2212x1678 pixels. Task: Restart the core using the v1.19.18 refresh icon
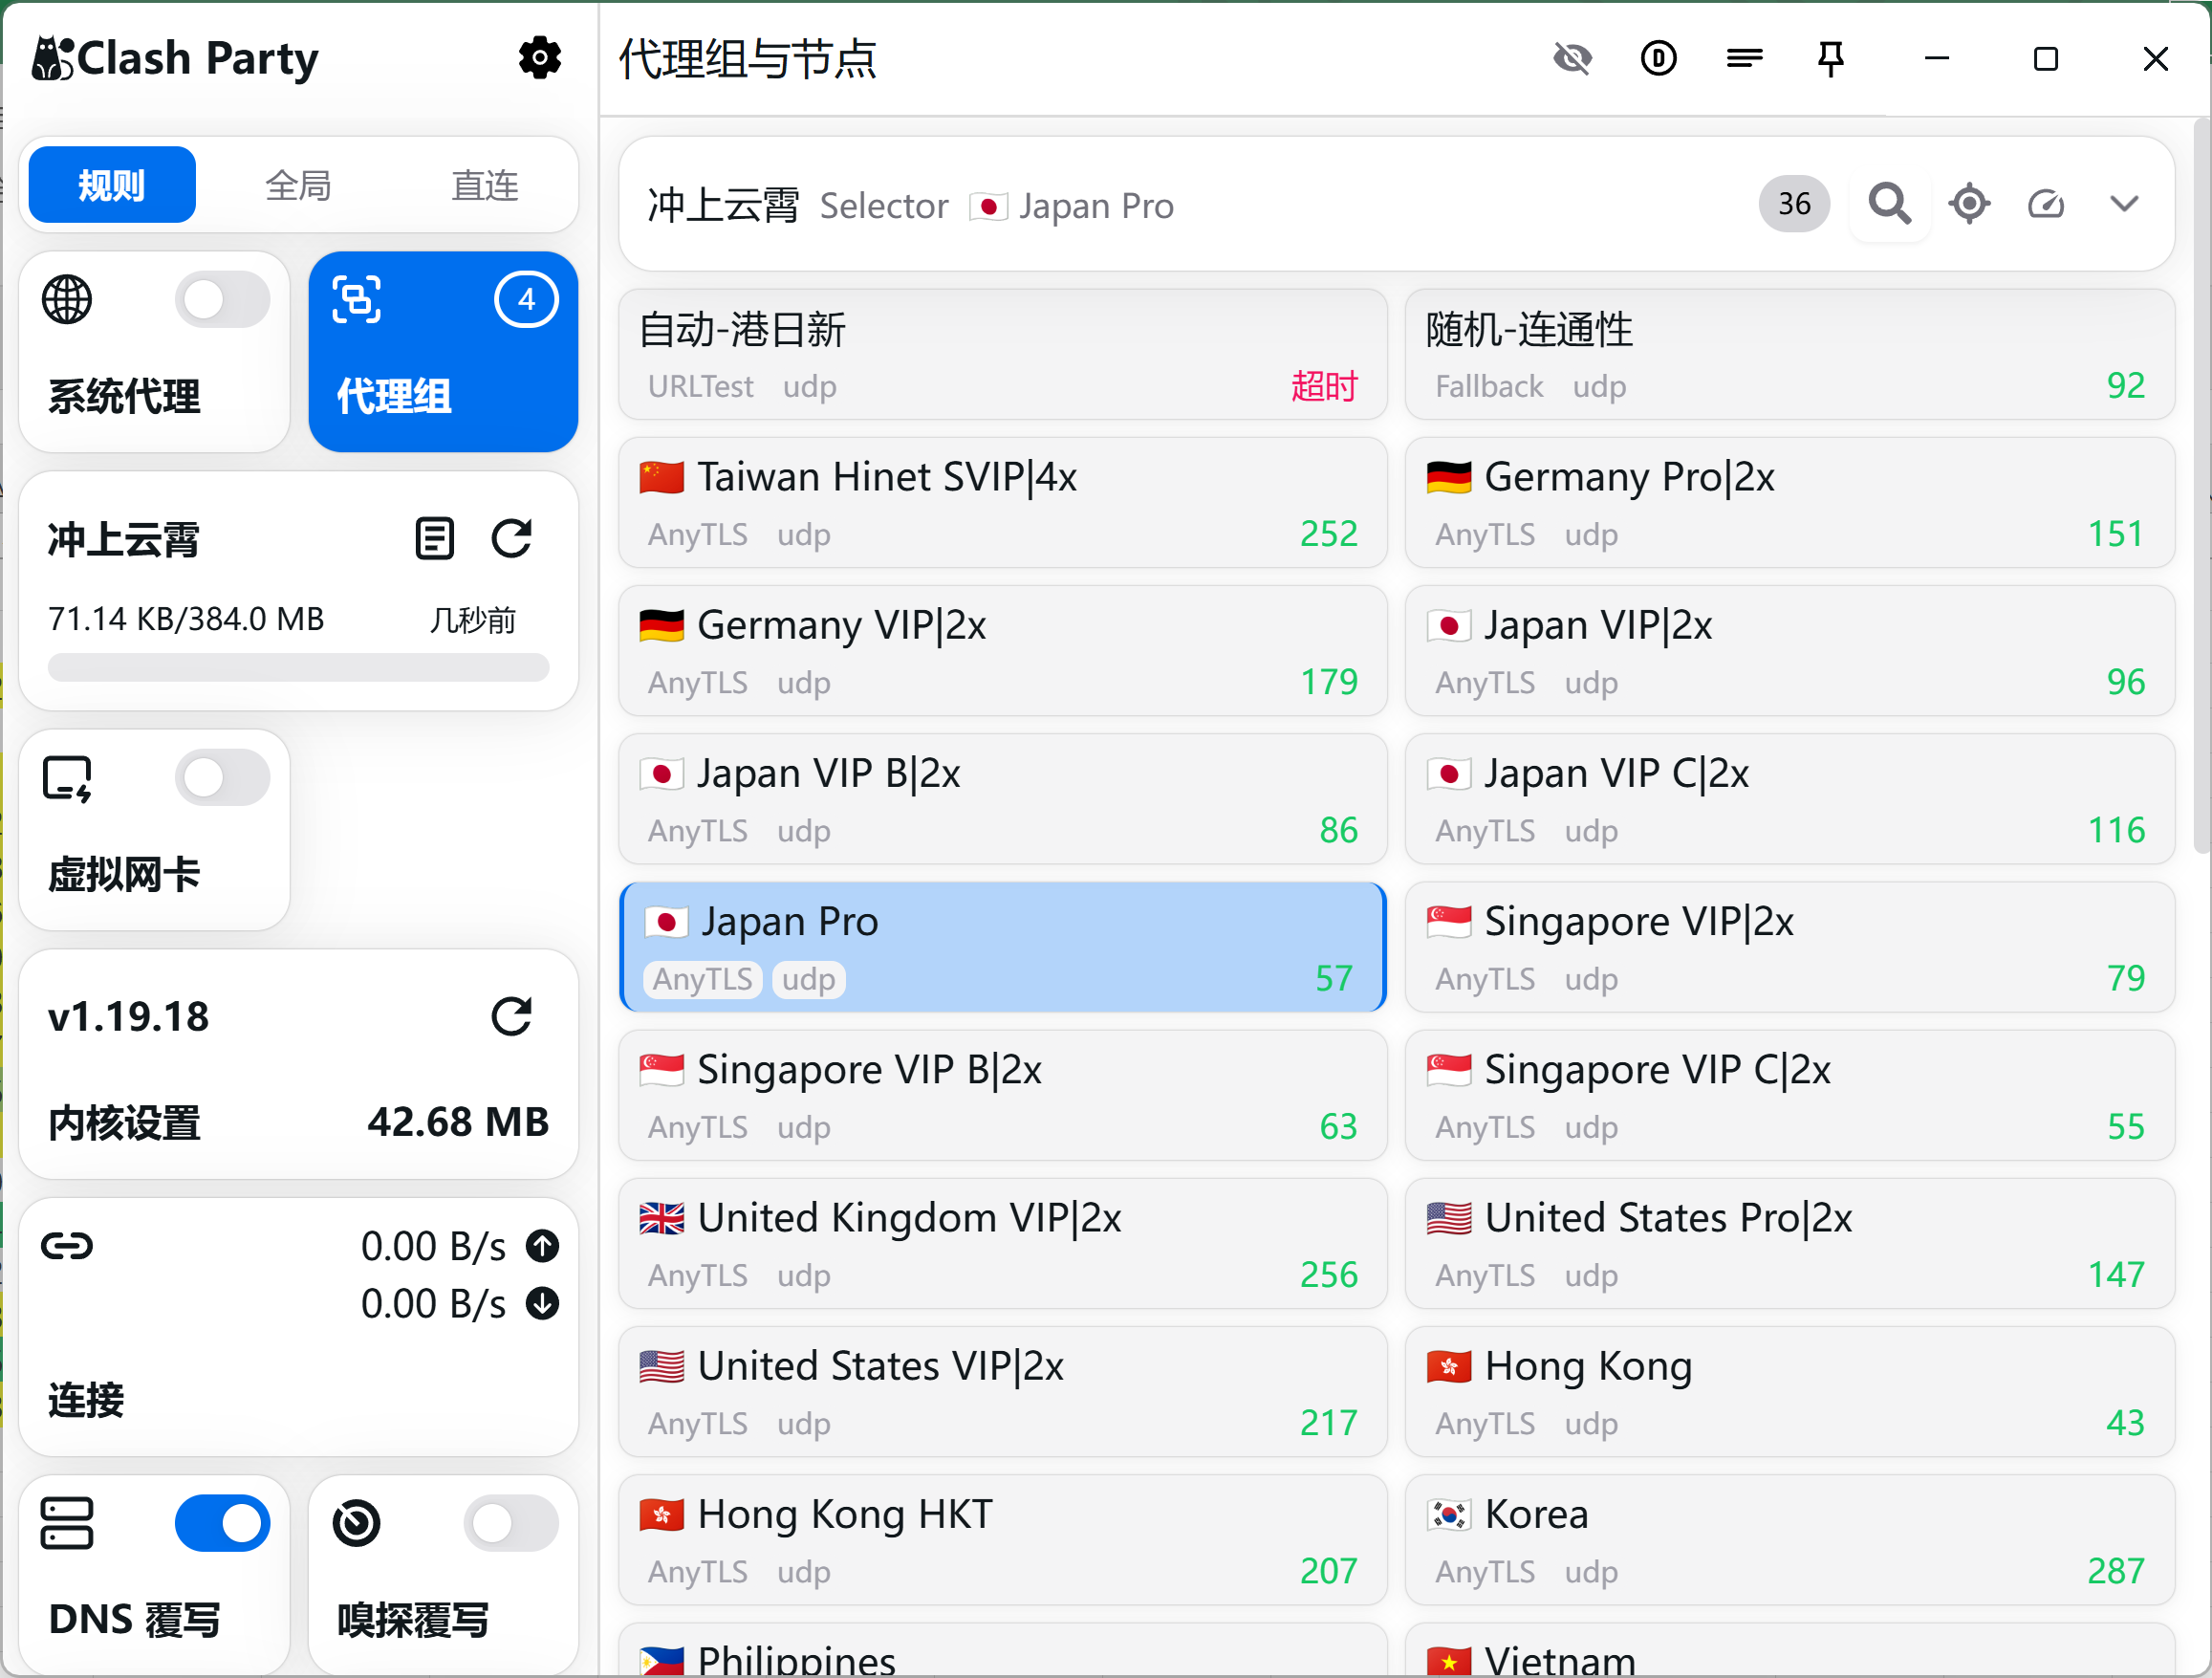click(x=512, y=1017)
